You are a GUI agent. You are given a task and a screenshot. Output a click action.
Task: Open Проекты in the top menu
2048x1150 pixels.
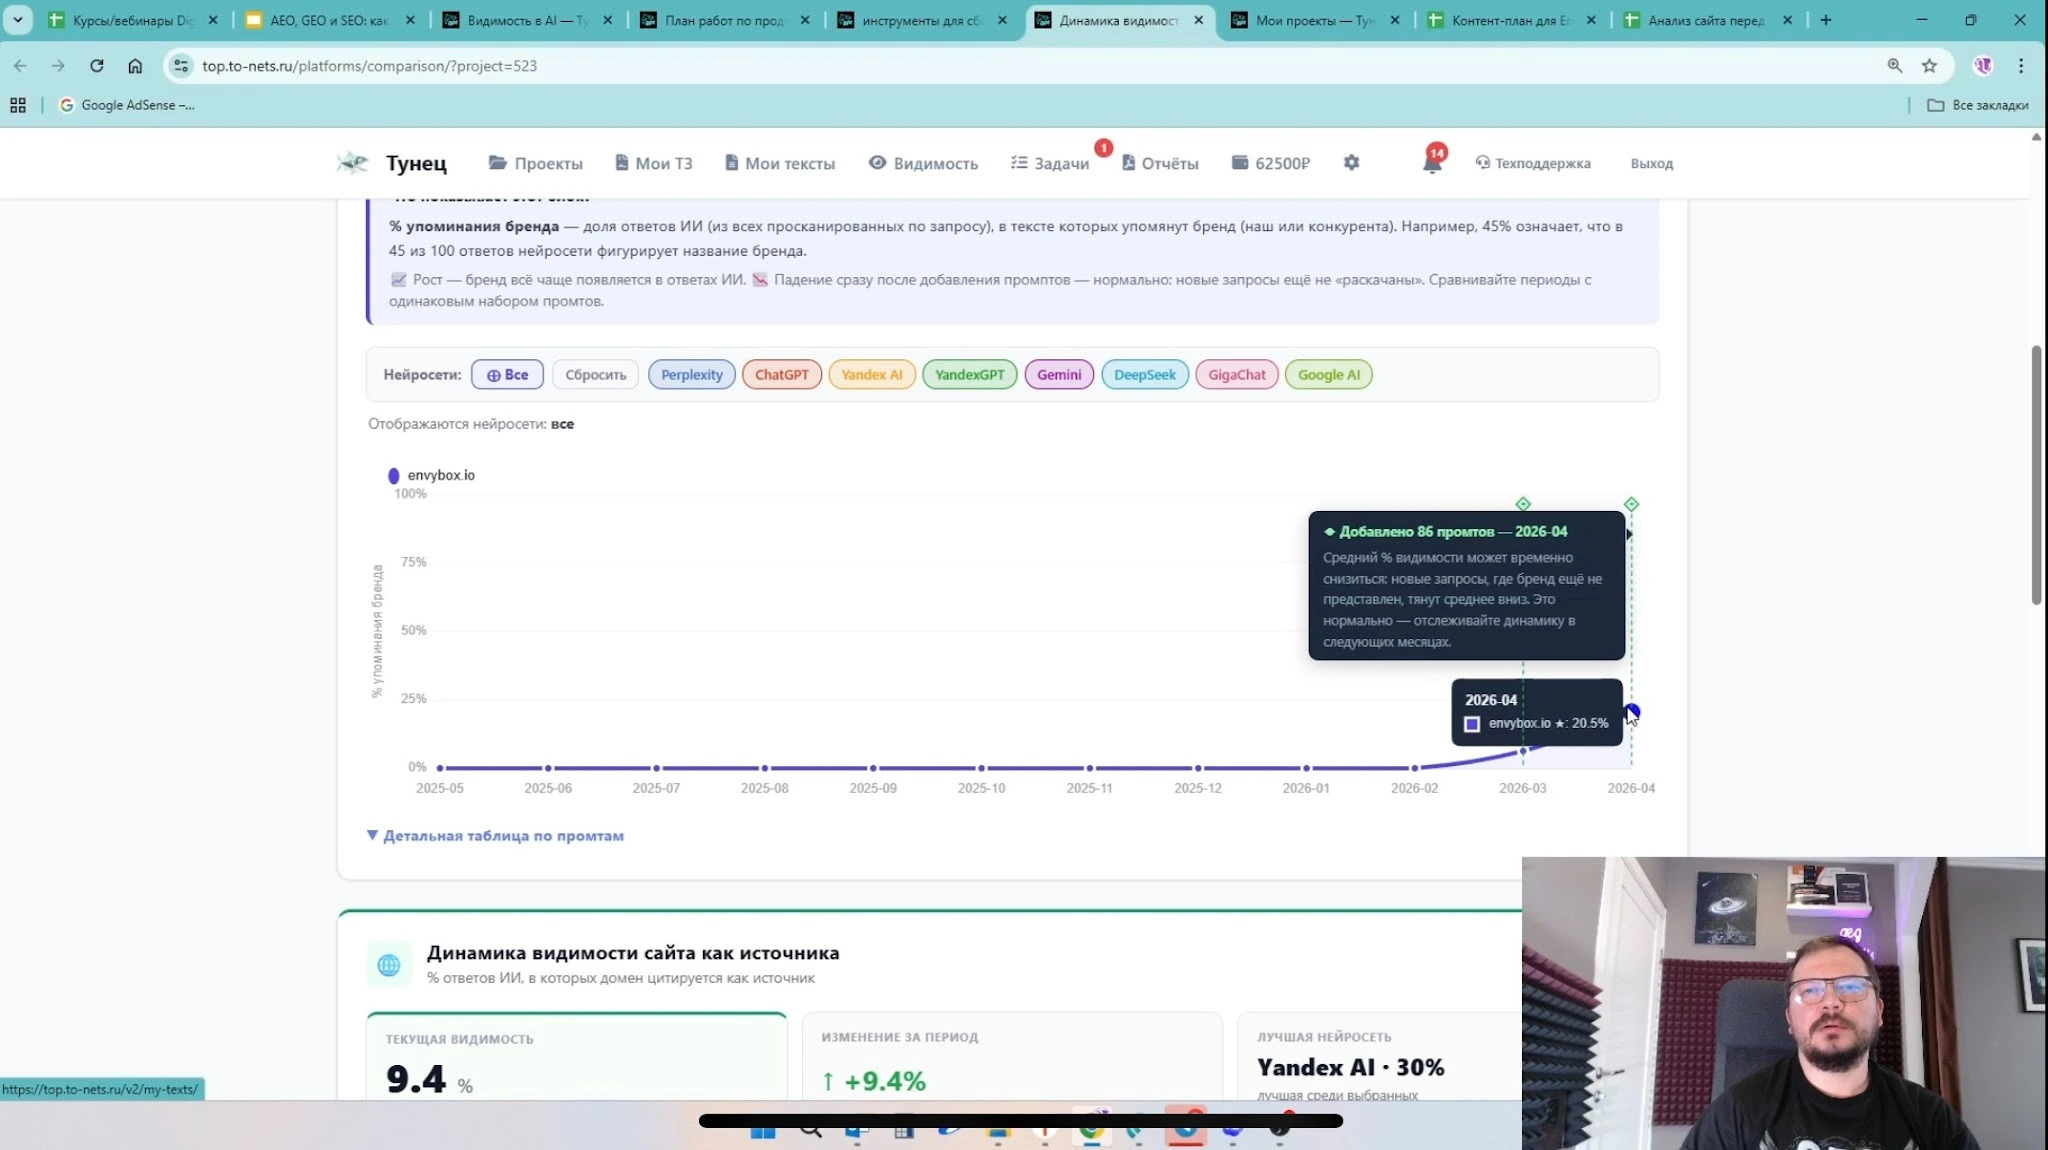[x=535, y=163]
